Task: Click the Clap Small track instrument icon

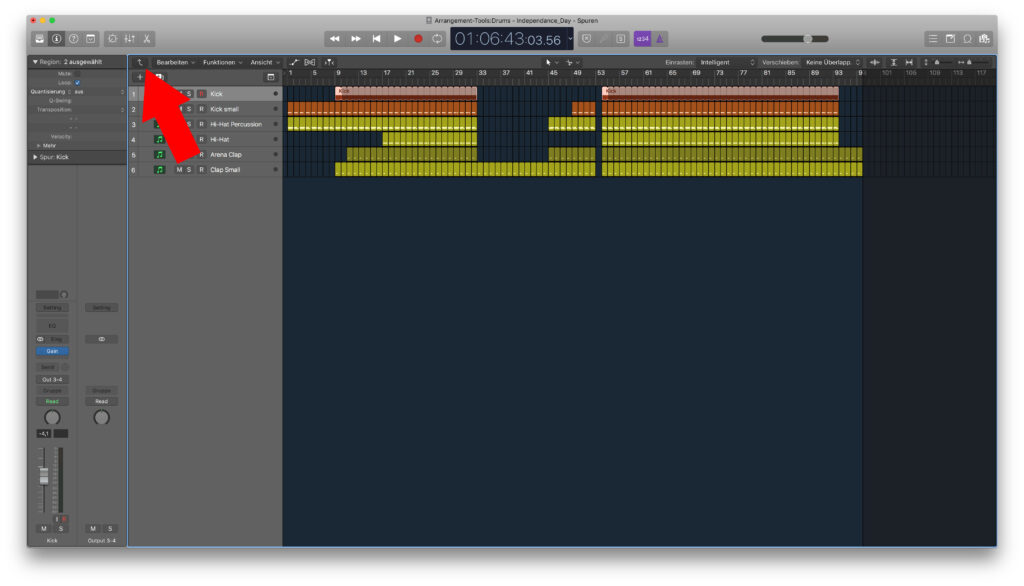Action: pyautogui.click(x=159, y=169)
